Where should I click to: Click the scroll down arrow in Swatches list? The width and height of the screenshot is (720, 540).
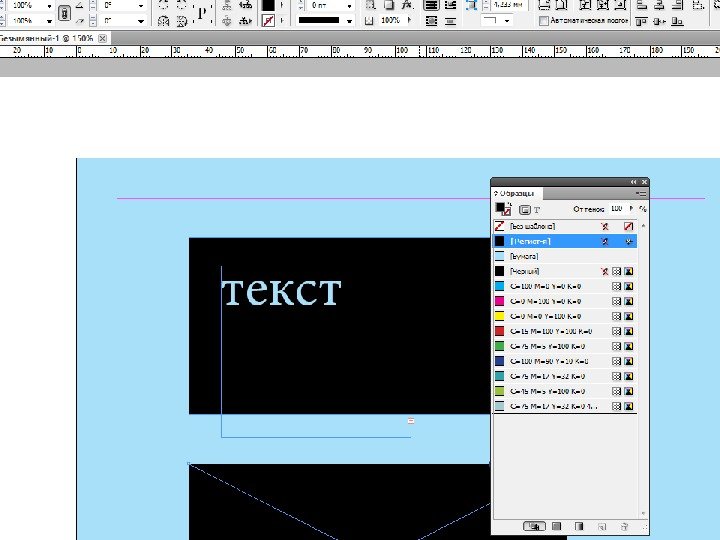(x=643, y=513)
